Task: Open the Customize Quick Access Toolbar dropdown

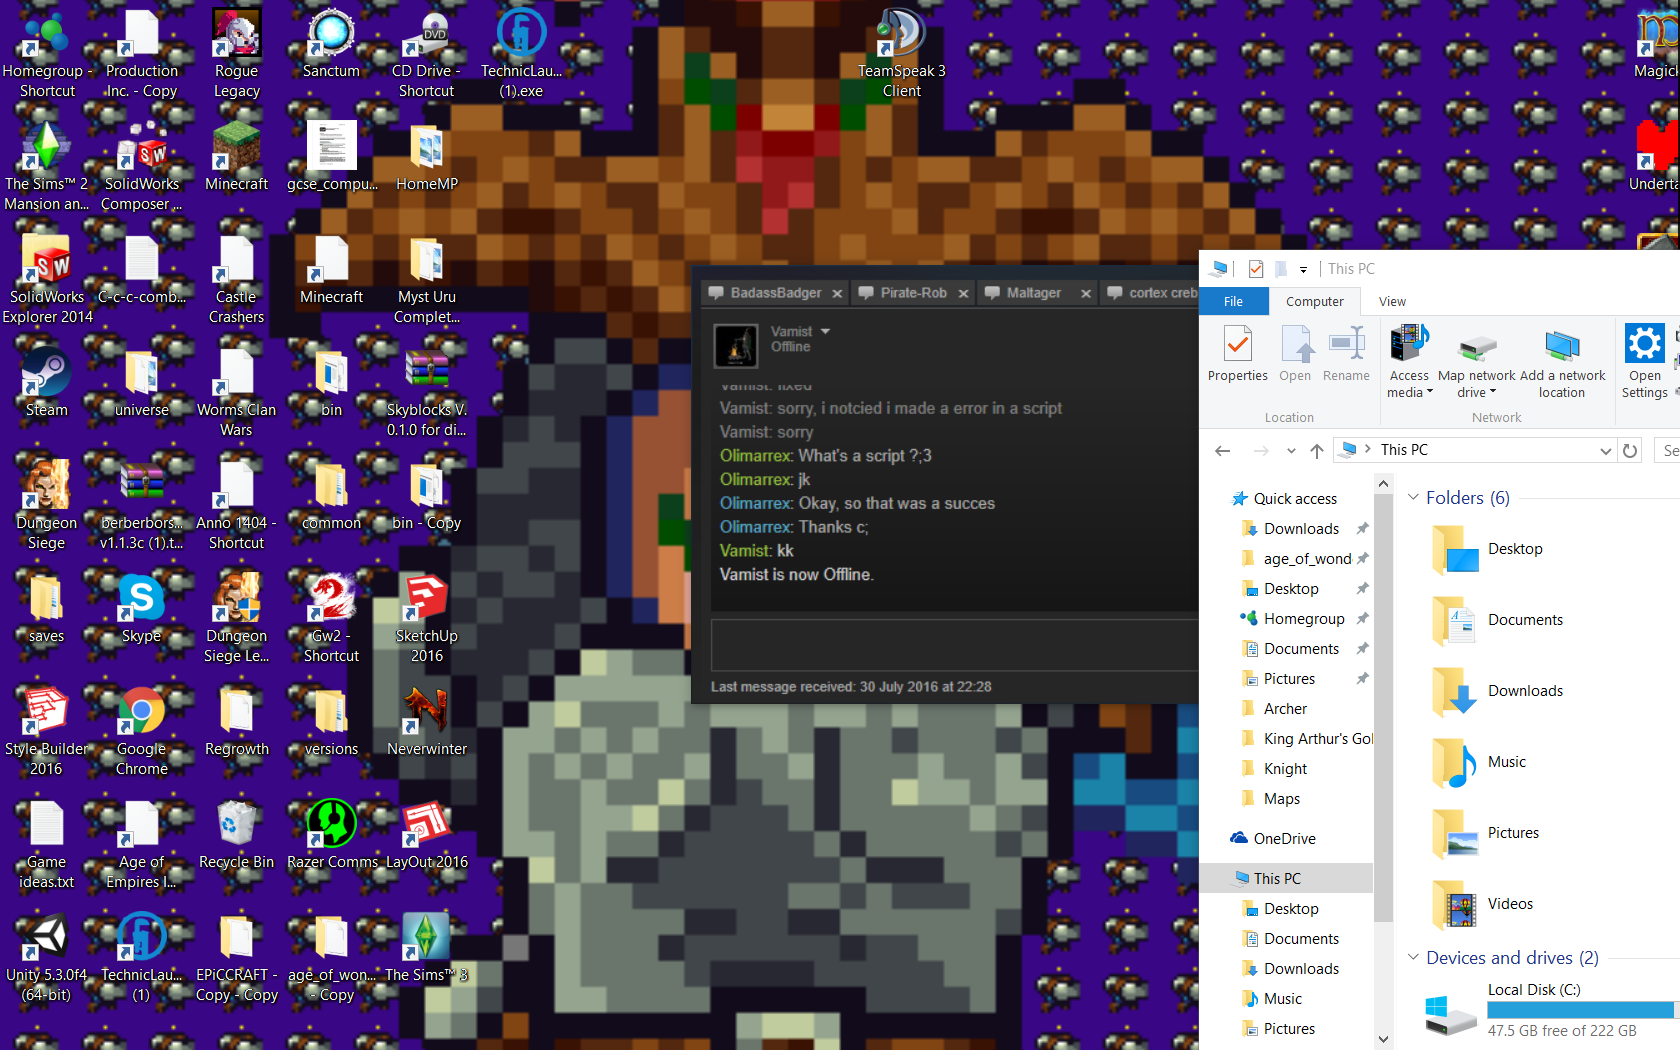Action: (1303, 269)
